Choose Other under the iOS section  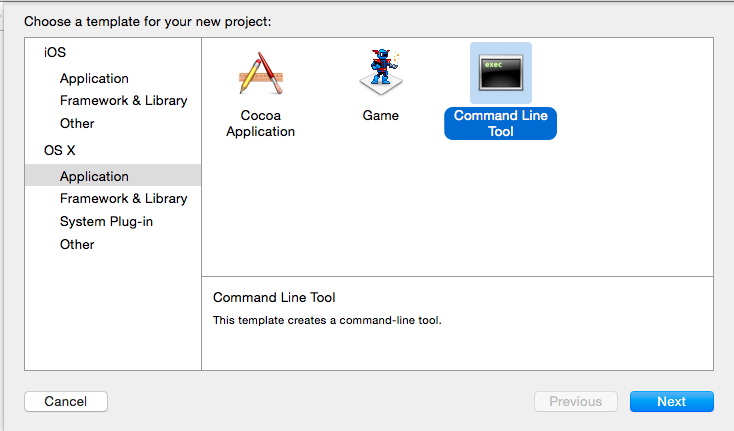pos(77,124)
